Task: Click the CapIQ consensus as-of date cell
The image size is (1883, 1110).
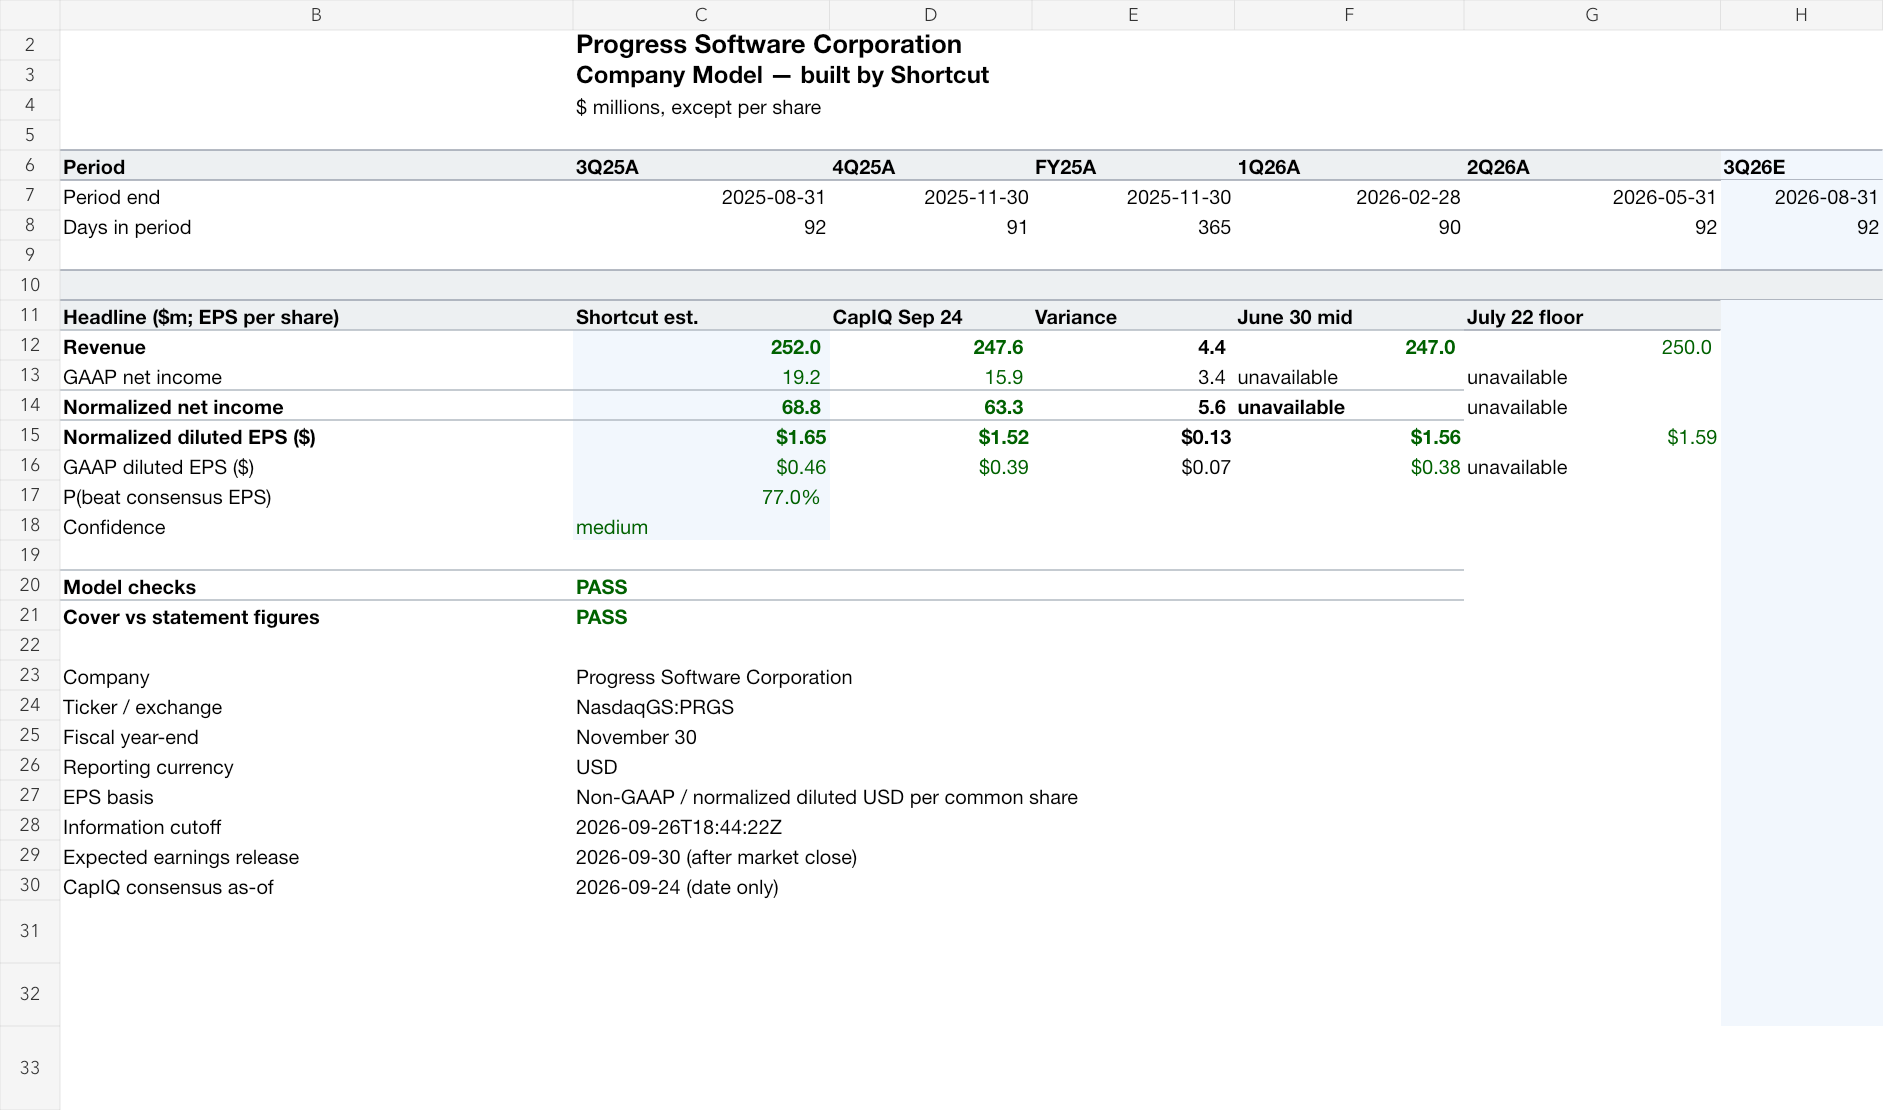Action: click(677, 887)
